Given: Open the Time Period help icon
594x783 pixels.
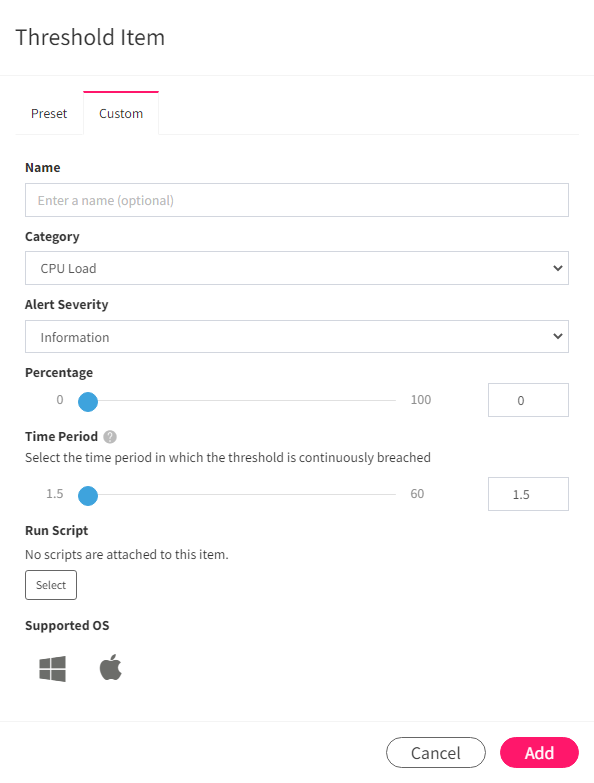Looking at the screenshot, I should [x=110, y=437].
